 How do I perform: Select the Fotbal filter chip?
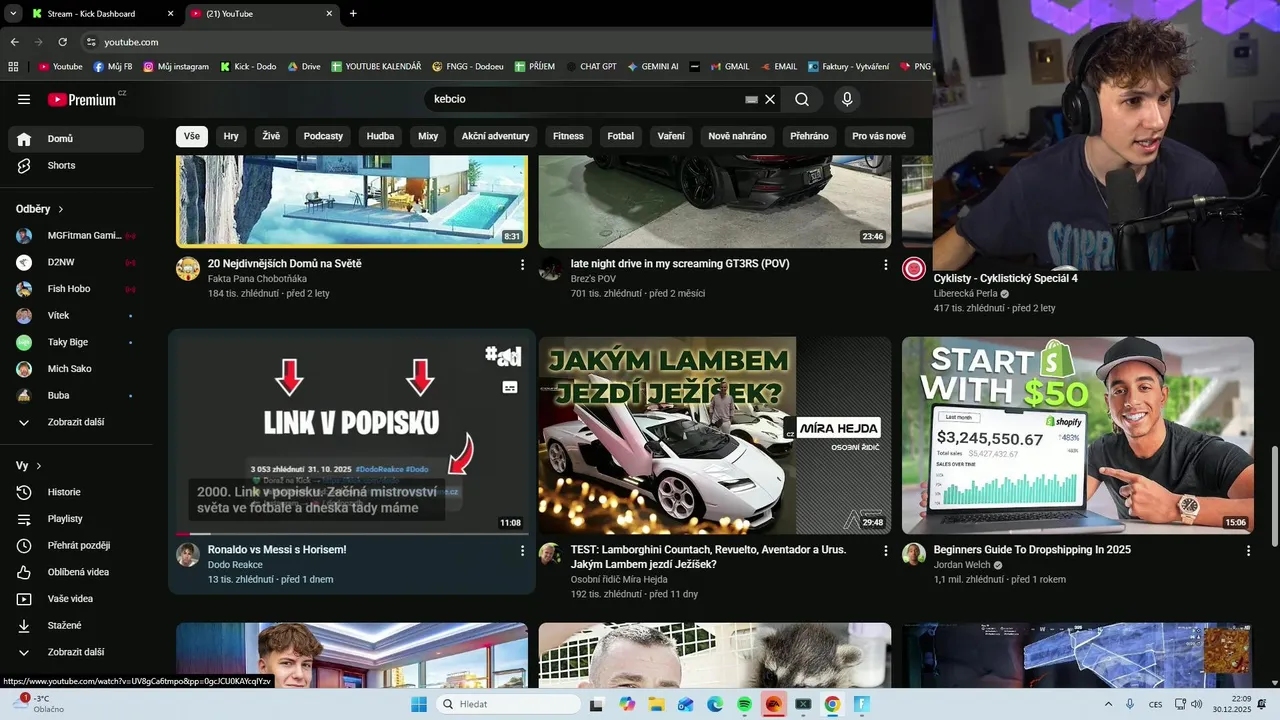click(x=621, y=136)
